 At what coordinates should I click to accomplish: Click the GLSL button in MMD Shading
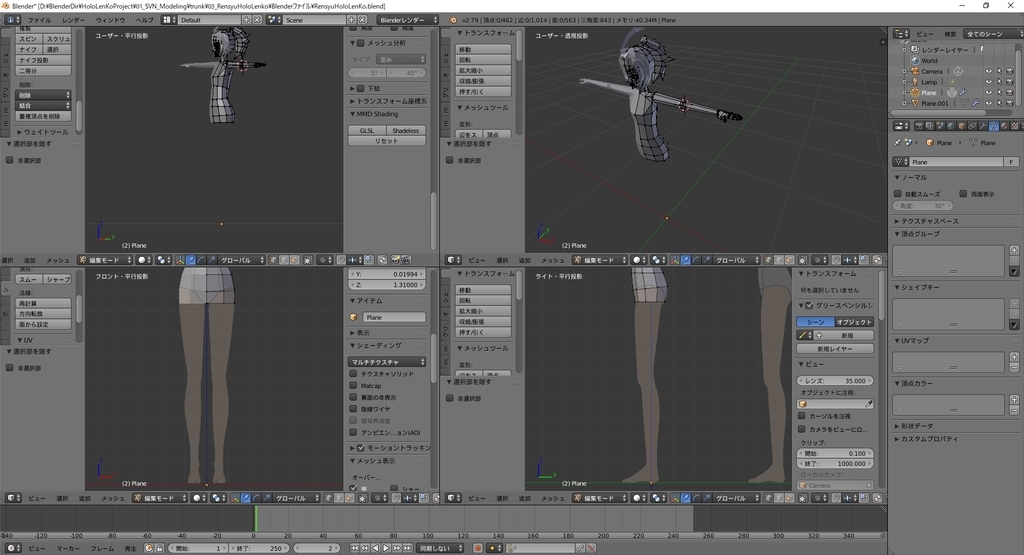(367, 131)
